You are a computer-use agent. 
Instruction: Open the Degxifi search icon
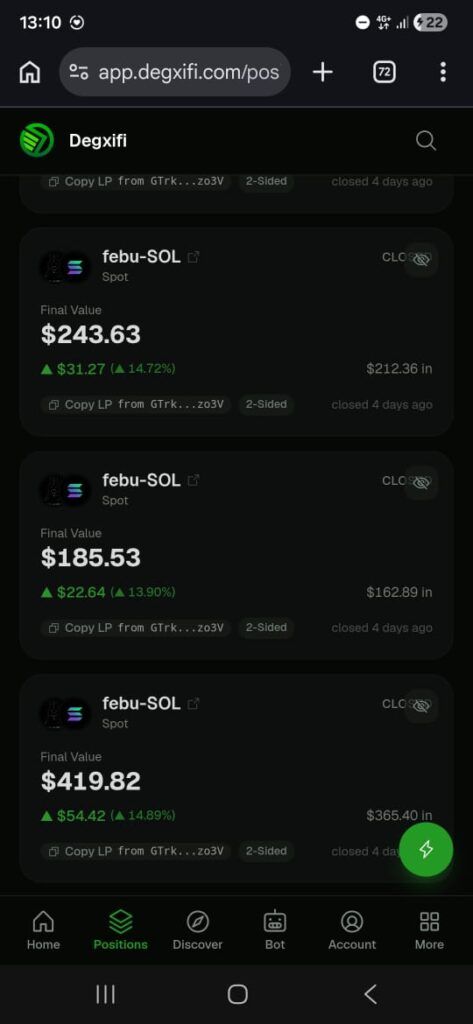point(425,140)
